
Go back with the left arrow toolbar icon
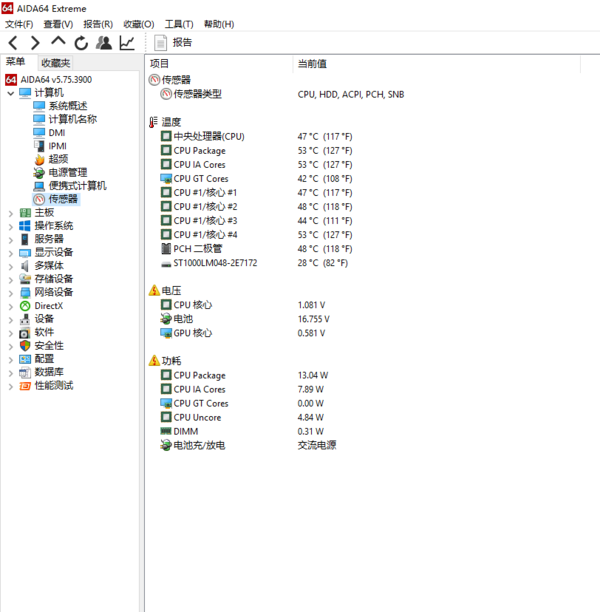(13, 43)
